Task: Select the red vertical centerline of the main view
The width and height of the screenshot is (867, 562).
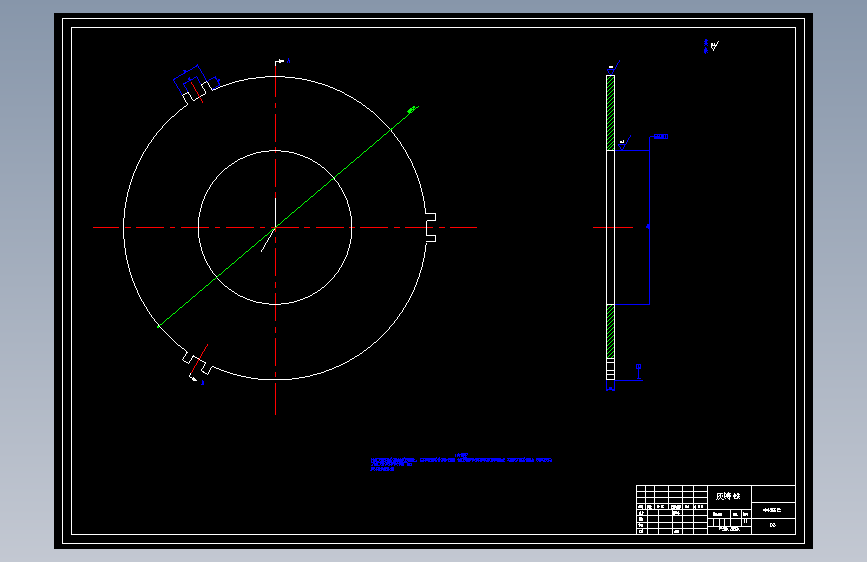Action: 275,238
